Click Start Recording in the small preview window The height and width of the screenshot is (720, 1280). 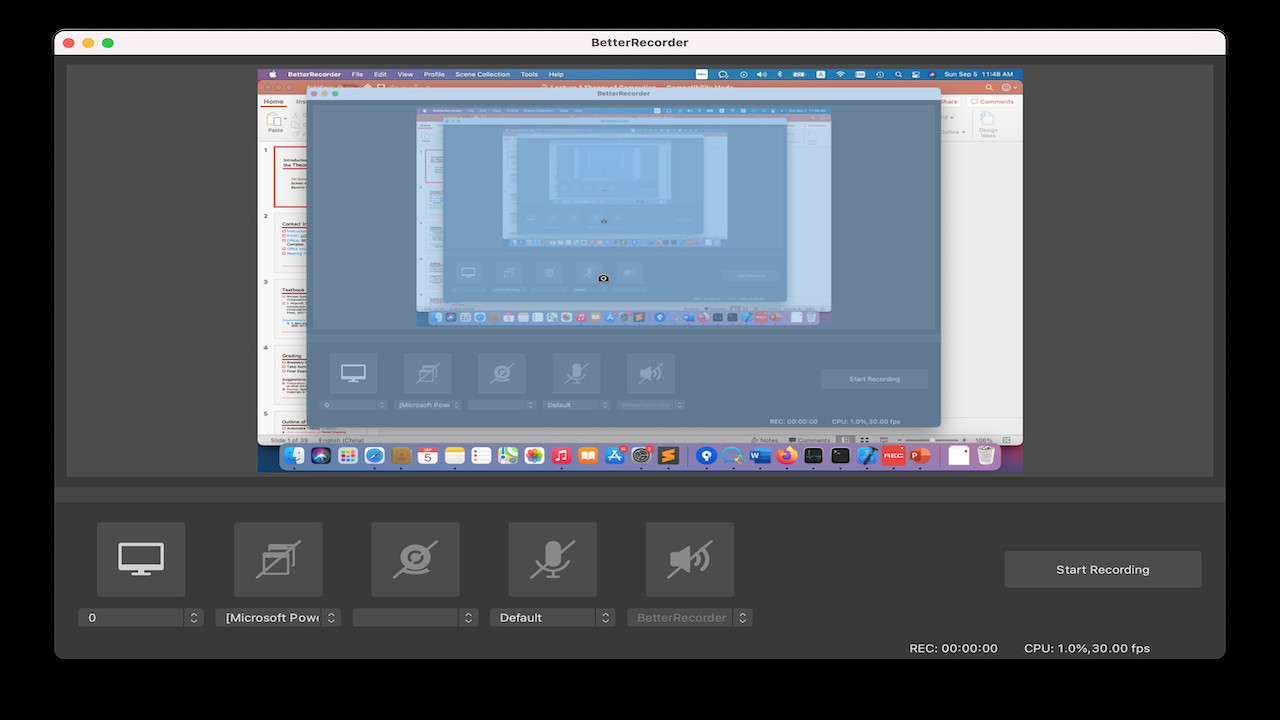coord(874,378)
